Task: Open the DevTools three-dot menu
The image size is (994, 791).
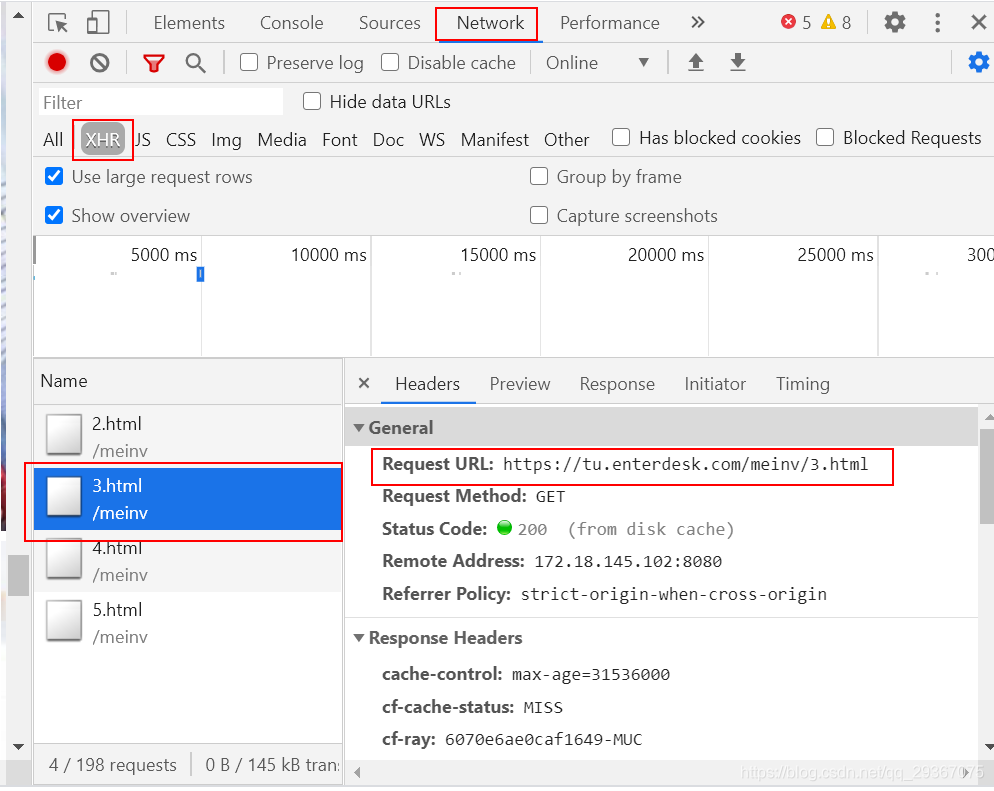Action: pyautogui.click(x=938, y=23)
